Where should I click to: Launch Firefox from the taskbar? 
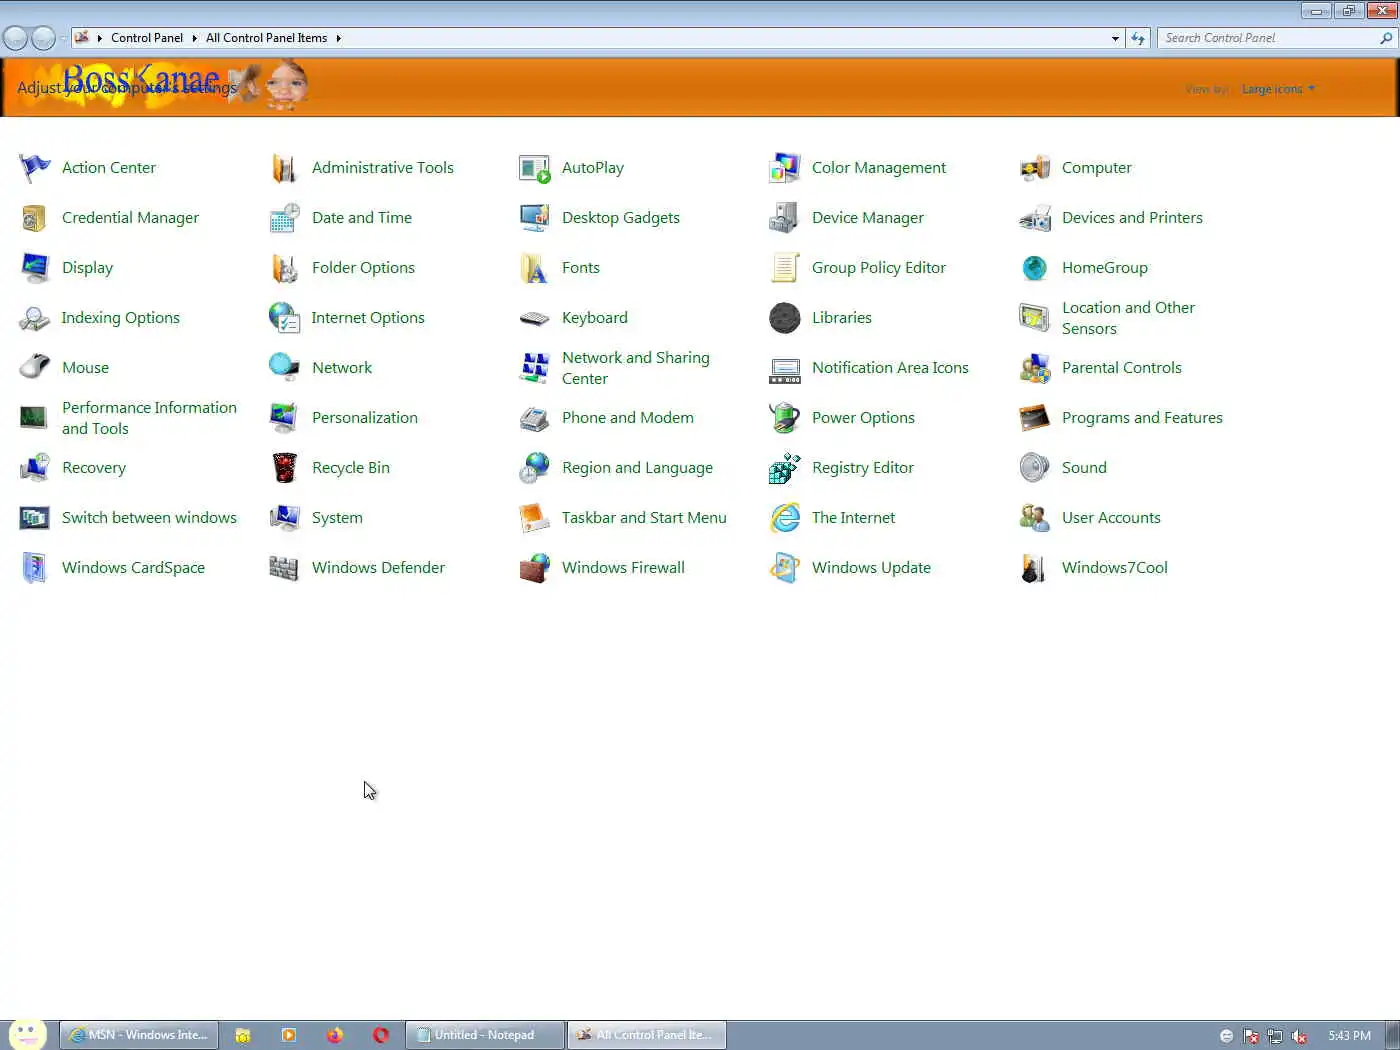(335, 1035)
